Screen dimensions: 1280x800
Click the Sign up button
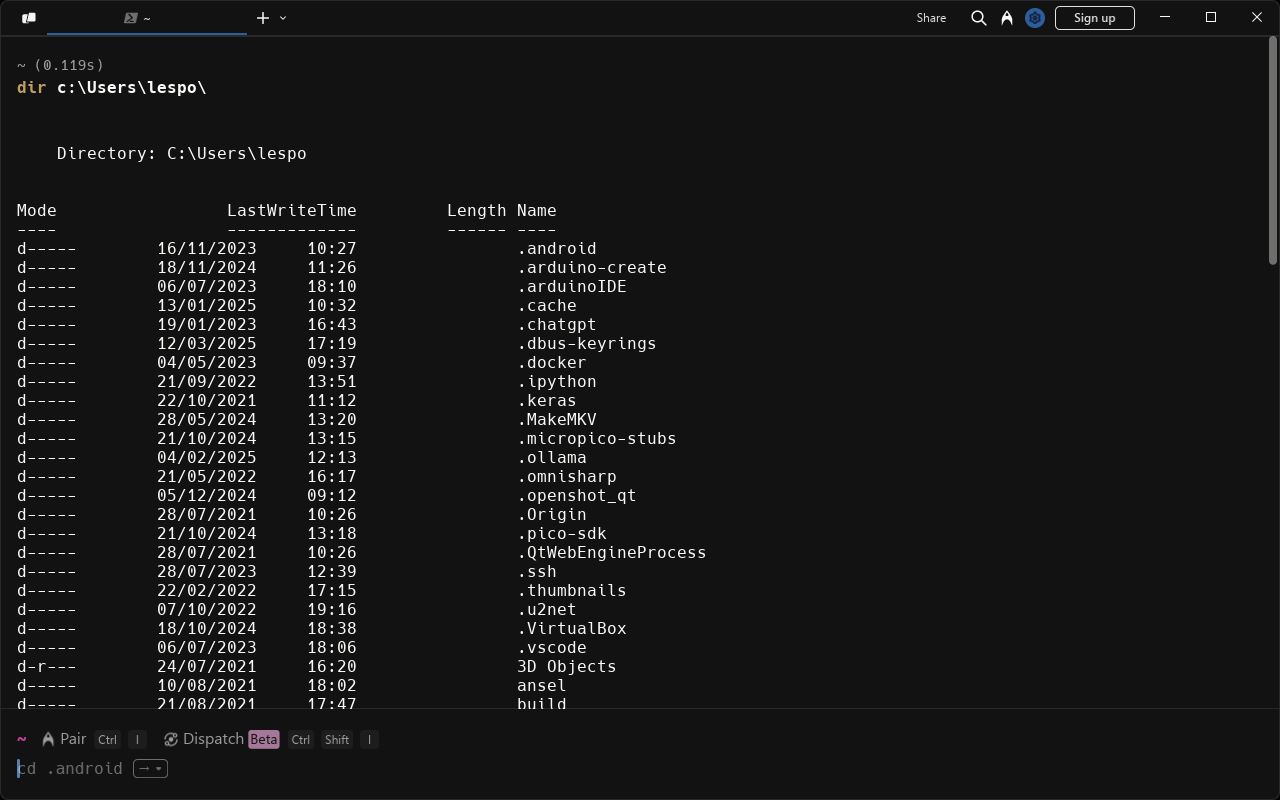click(1094, 18)
